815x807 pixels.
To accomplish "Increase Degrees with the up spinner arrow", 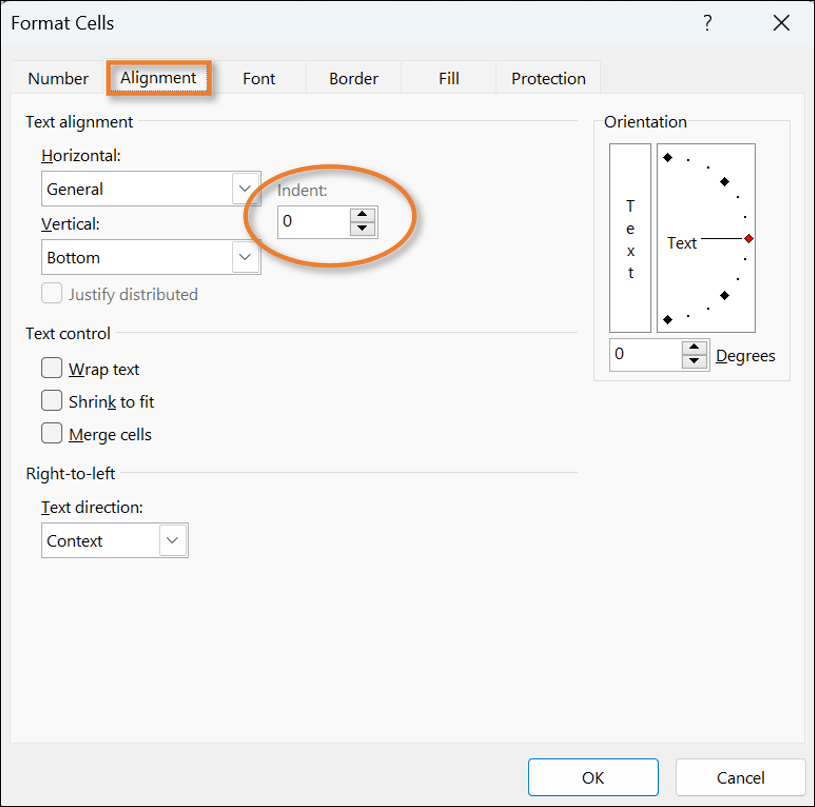I will click(694, 348).
